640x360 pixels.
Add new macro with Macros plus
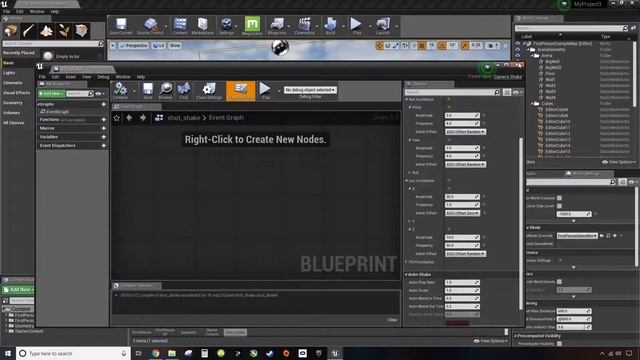pyautogui.click(x=104, y=128)
